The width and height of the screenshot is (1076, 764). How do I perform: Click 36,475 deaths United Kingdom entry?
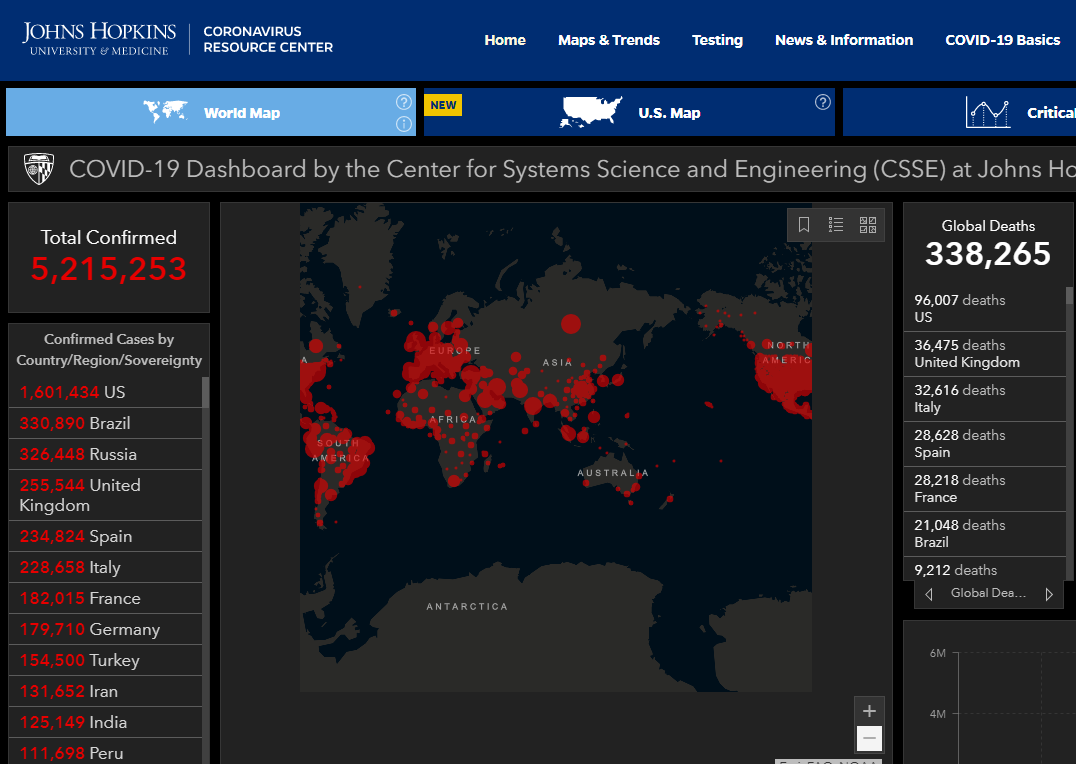click(984, 354)
